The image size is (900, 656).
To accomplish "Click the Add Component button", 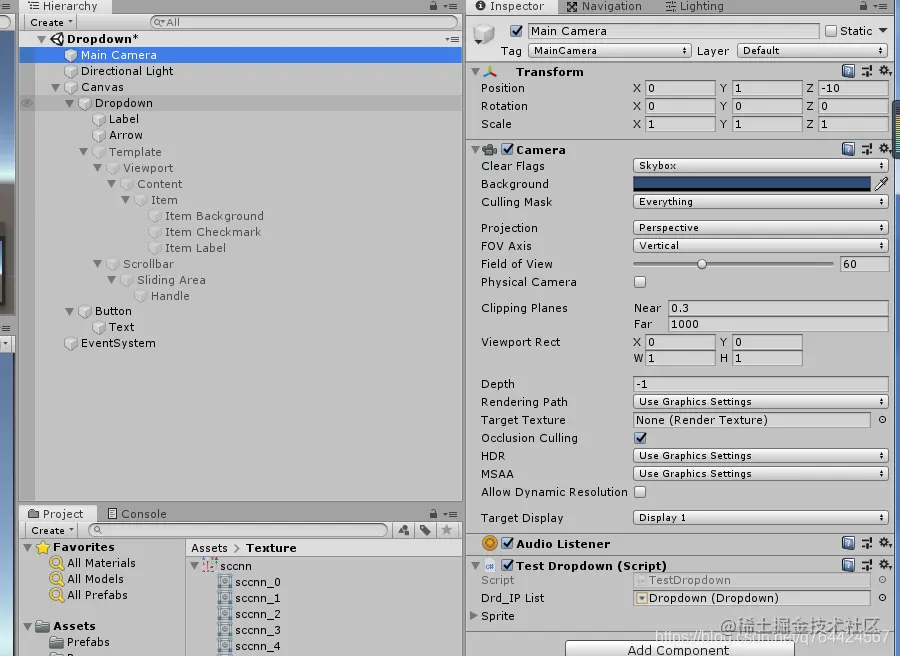I will (679, 650).
